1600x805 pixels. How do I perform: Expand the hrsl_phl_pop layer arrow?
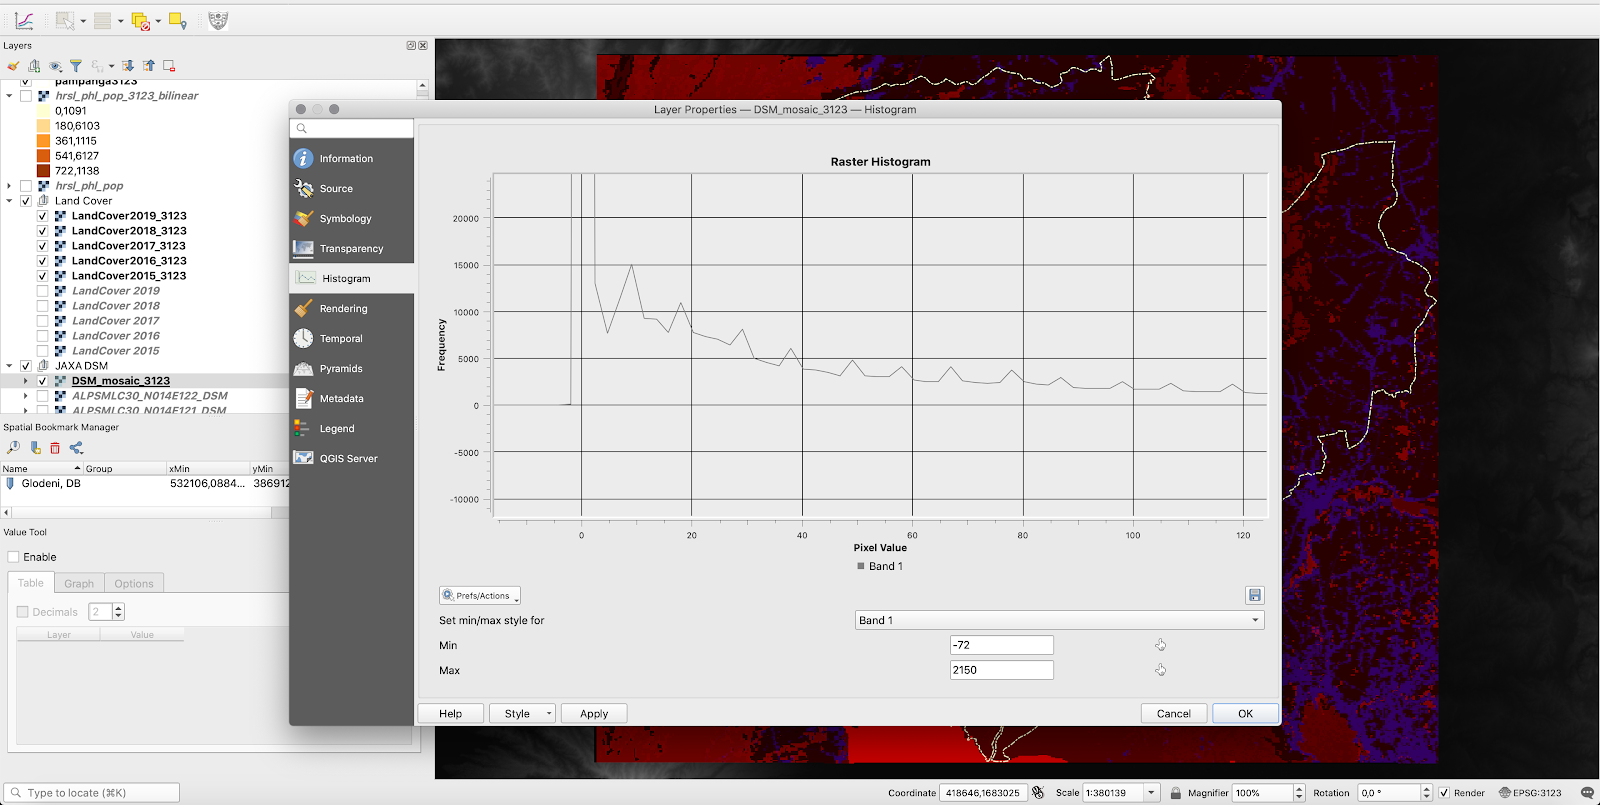[10, 186]
